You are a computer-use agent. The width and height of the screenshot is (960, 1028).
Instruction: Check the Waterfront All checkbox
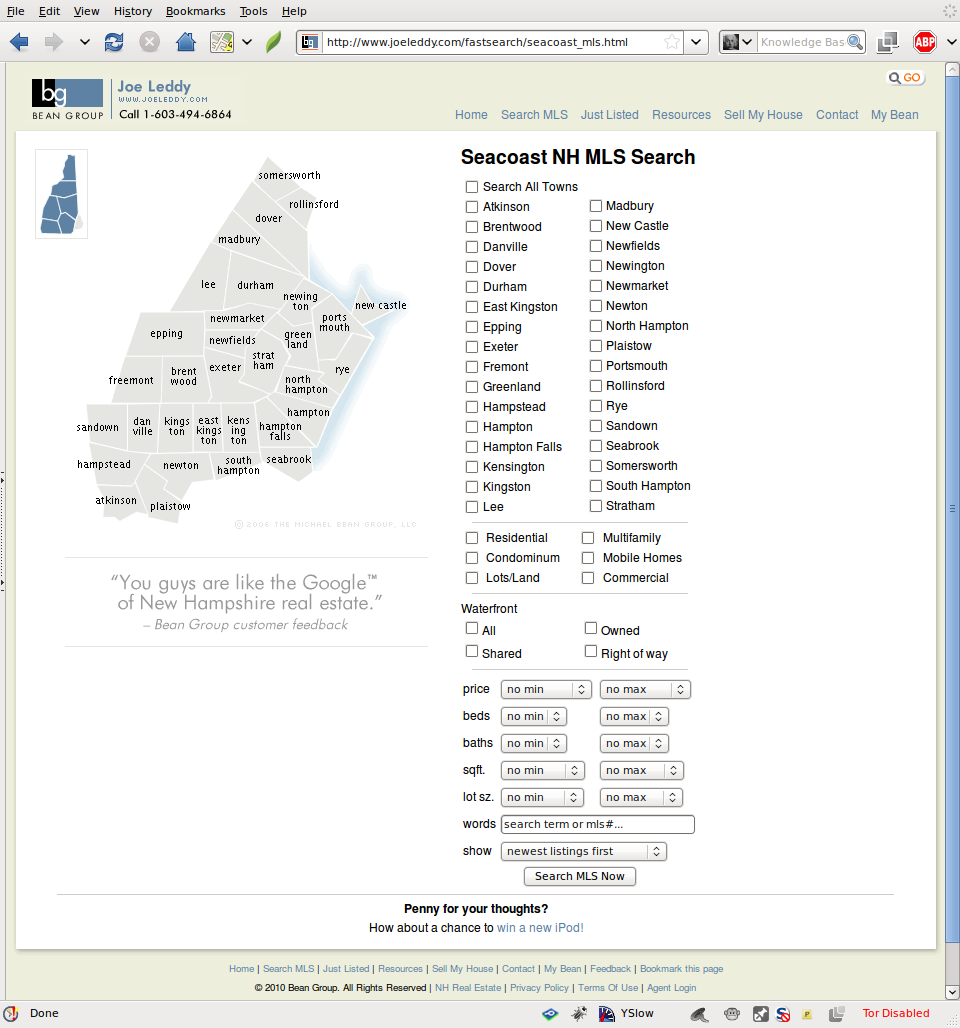[471, 628]
